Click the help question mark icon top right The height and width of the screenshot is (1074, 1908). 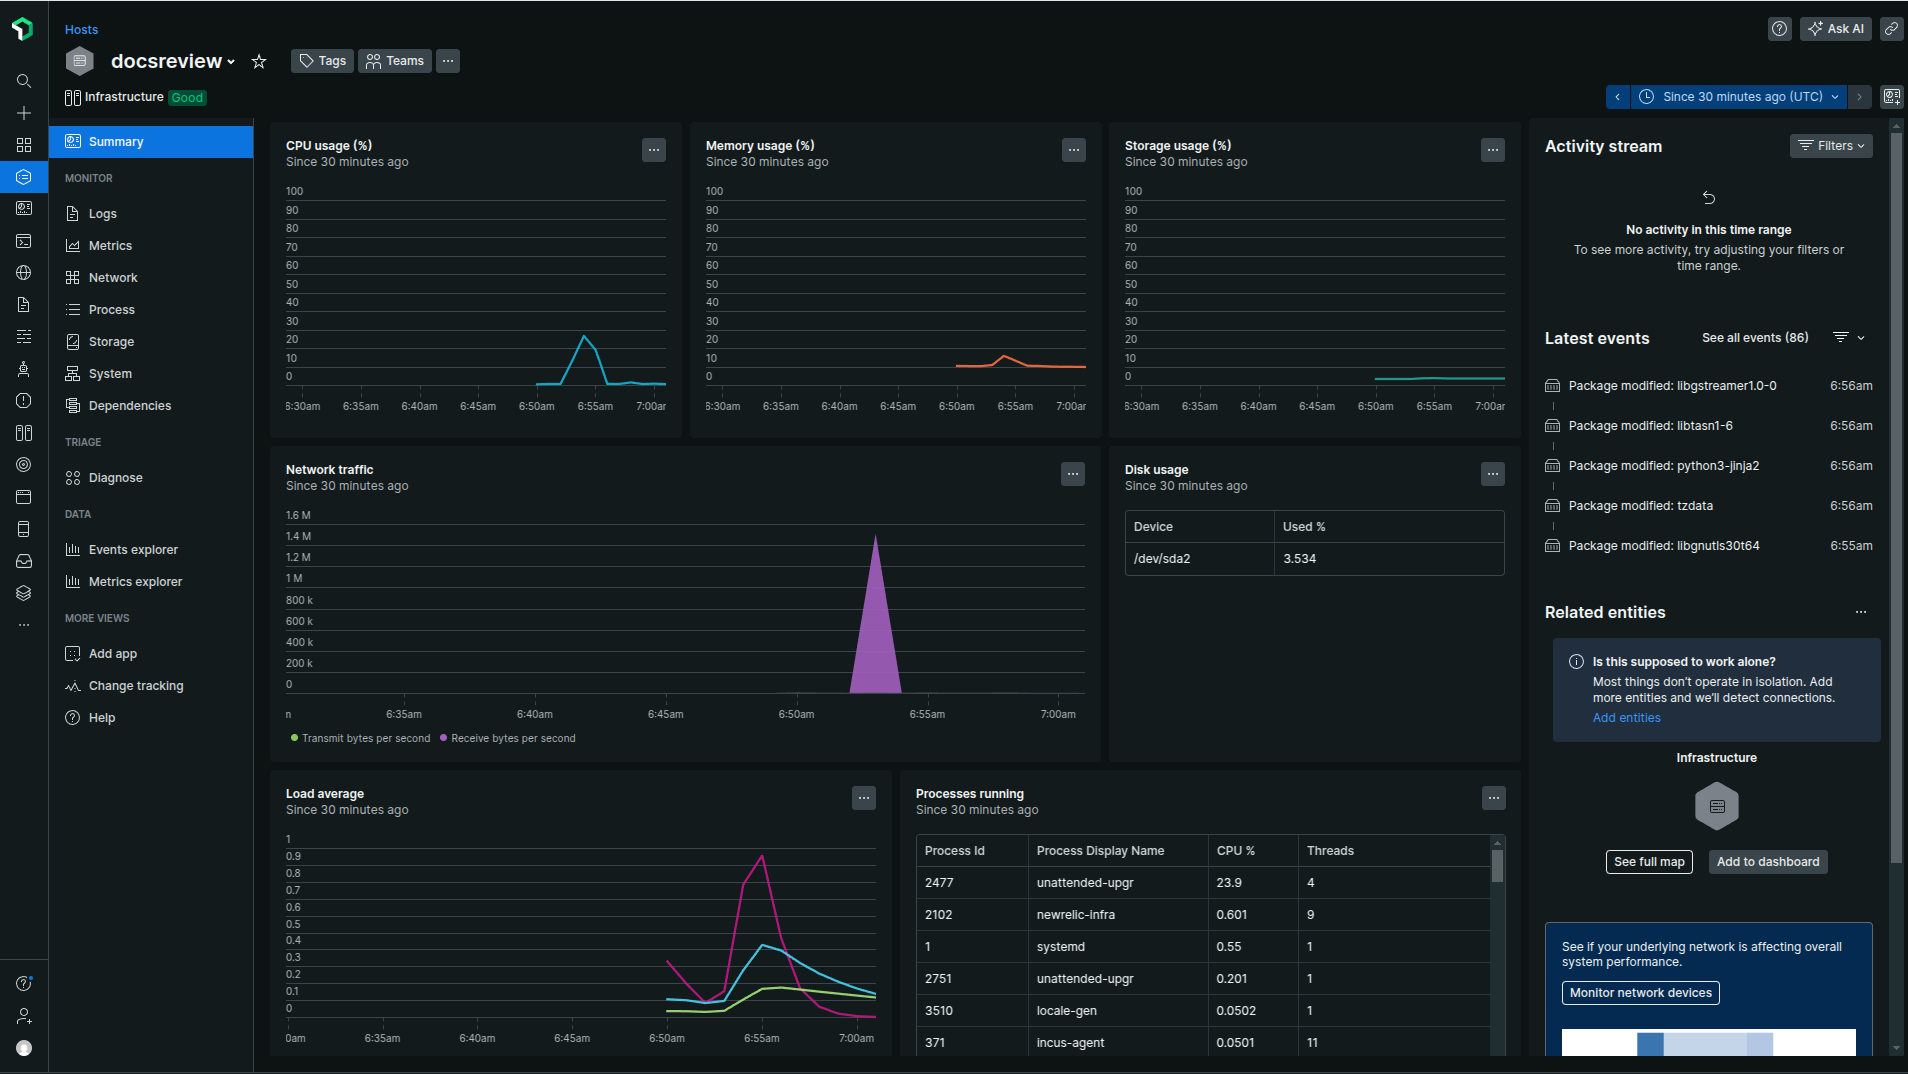(x=1779, y=29)
